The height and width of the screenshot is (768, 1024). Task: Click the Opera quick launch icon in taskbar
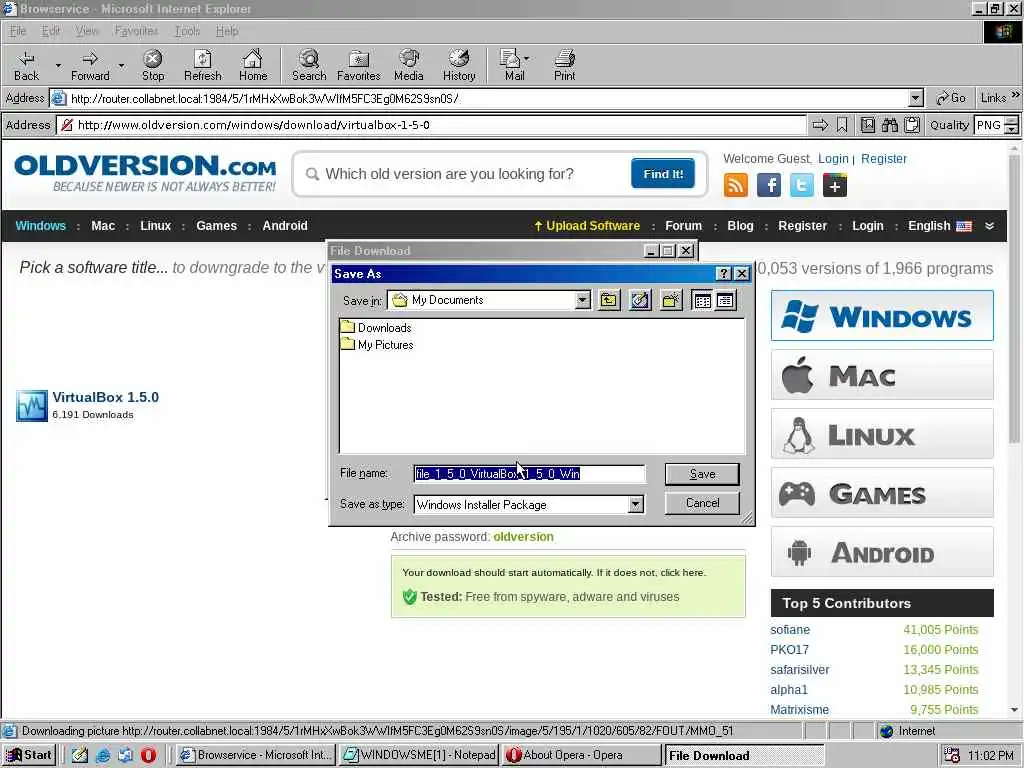[x=149, y=755]
